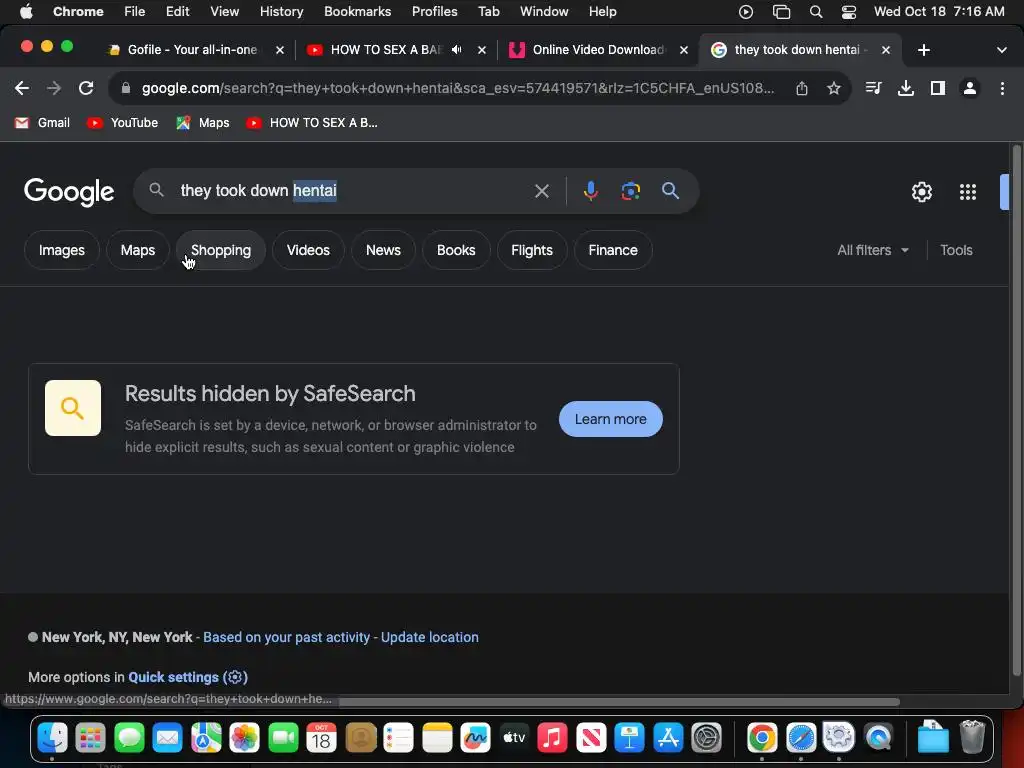
Task: Filter results by Books
Action: [456, 250]
